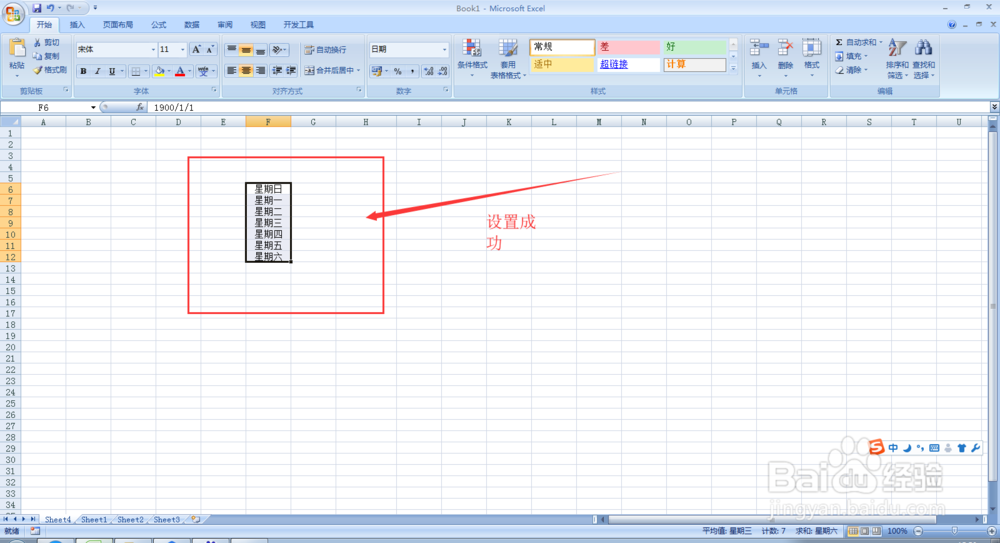The height and width of the screenshot is (543, 1000).
Task: Decrease indent in alignment group
Action: pyautogui.click(x=277, y=70)
